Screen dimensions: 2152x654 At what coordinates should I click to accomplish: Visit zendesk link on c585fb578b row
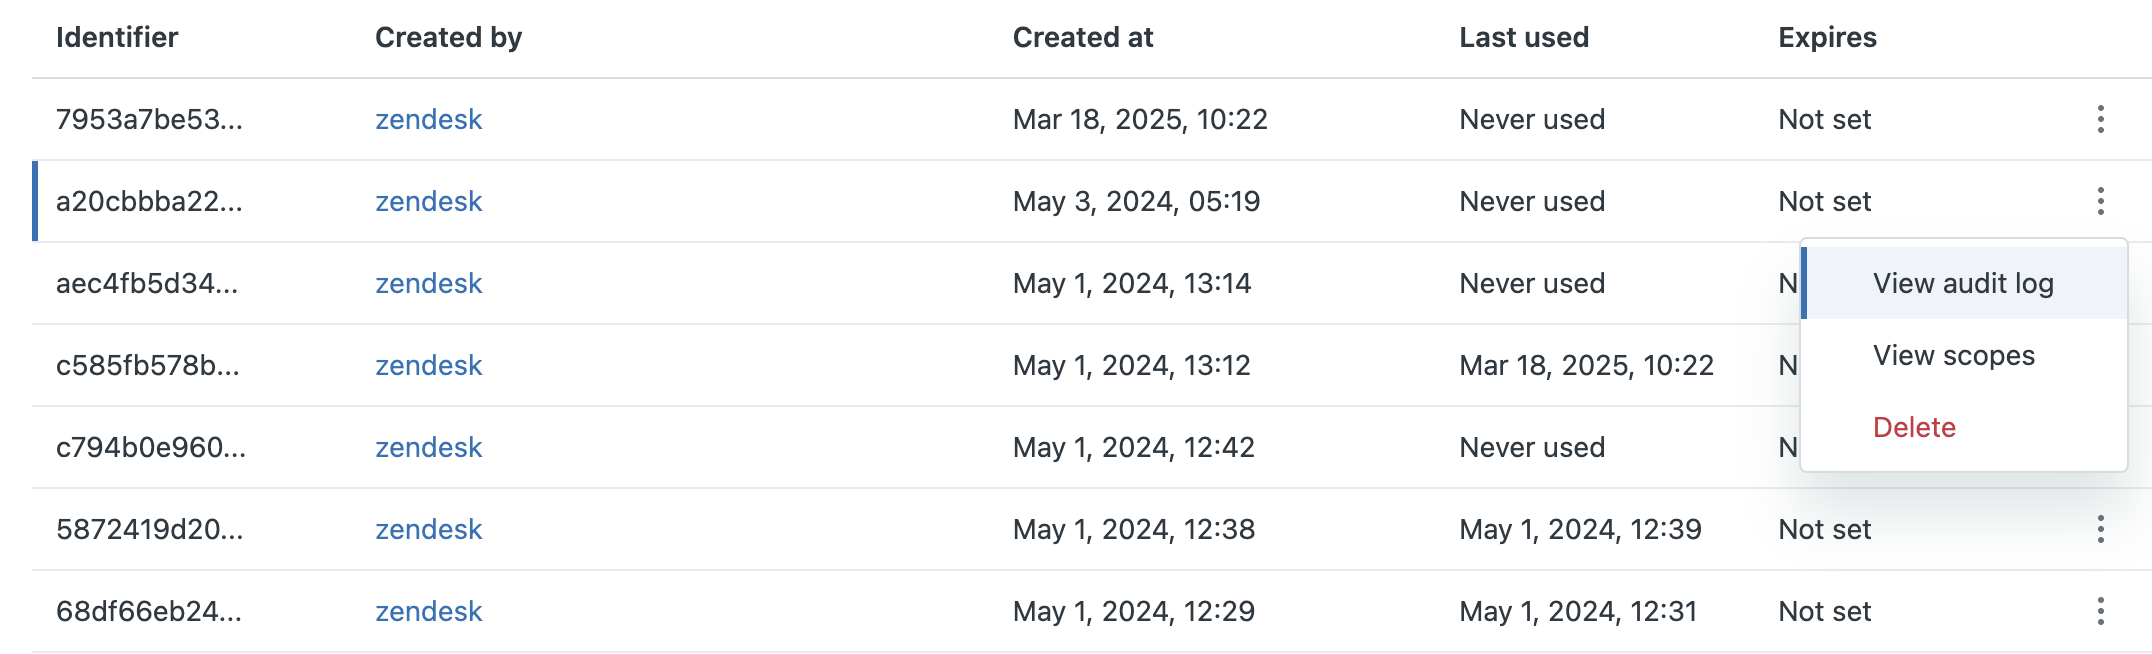[x=428, y=365]
